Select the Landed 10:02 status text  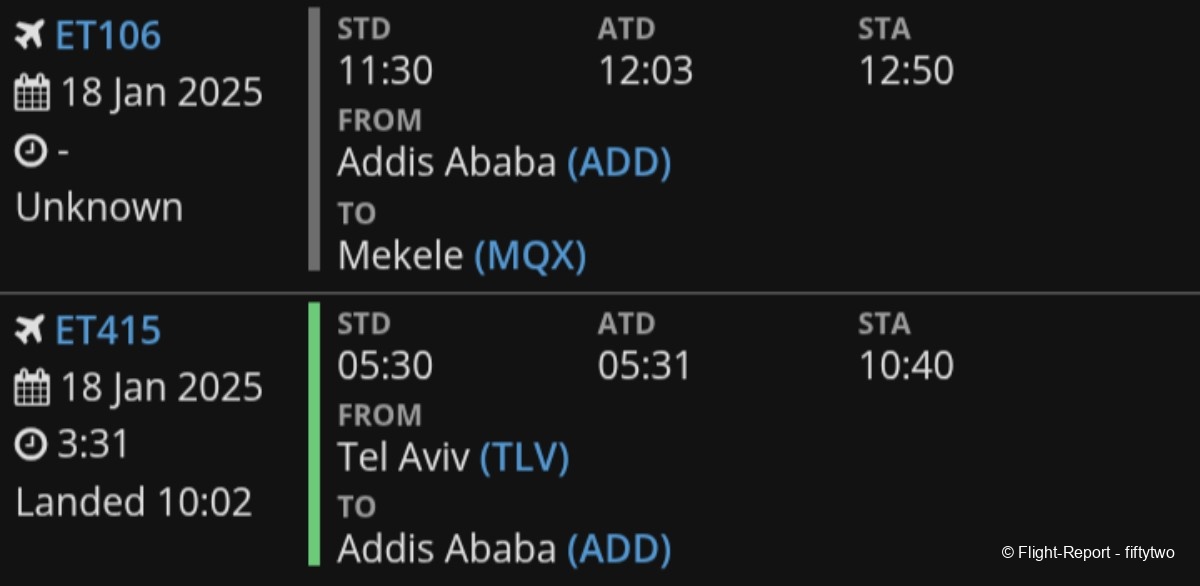coord(134,502)
